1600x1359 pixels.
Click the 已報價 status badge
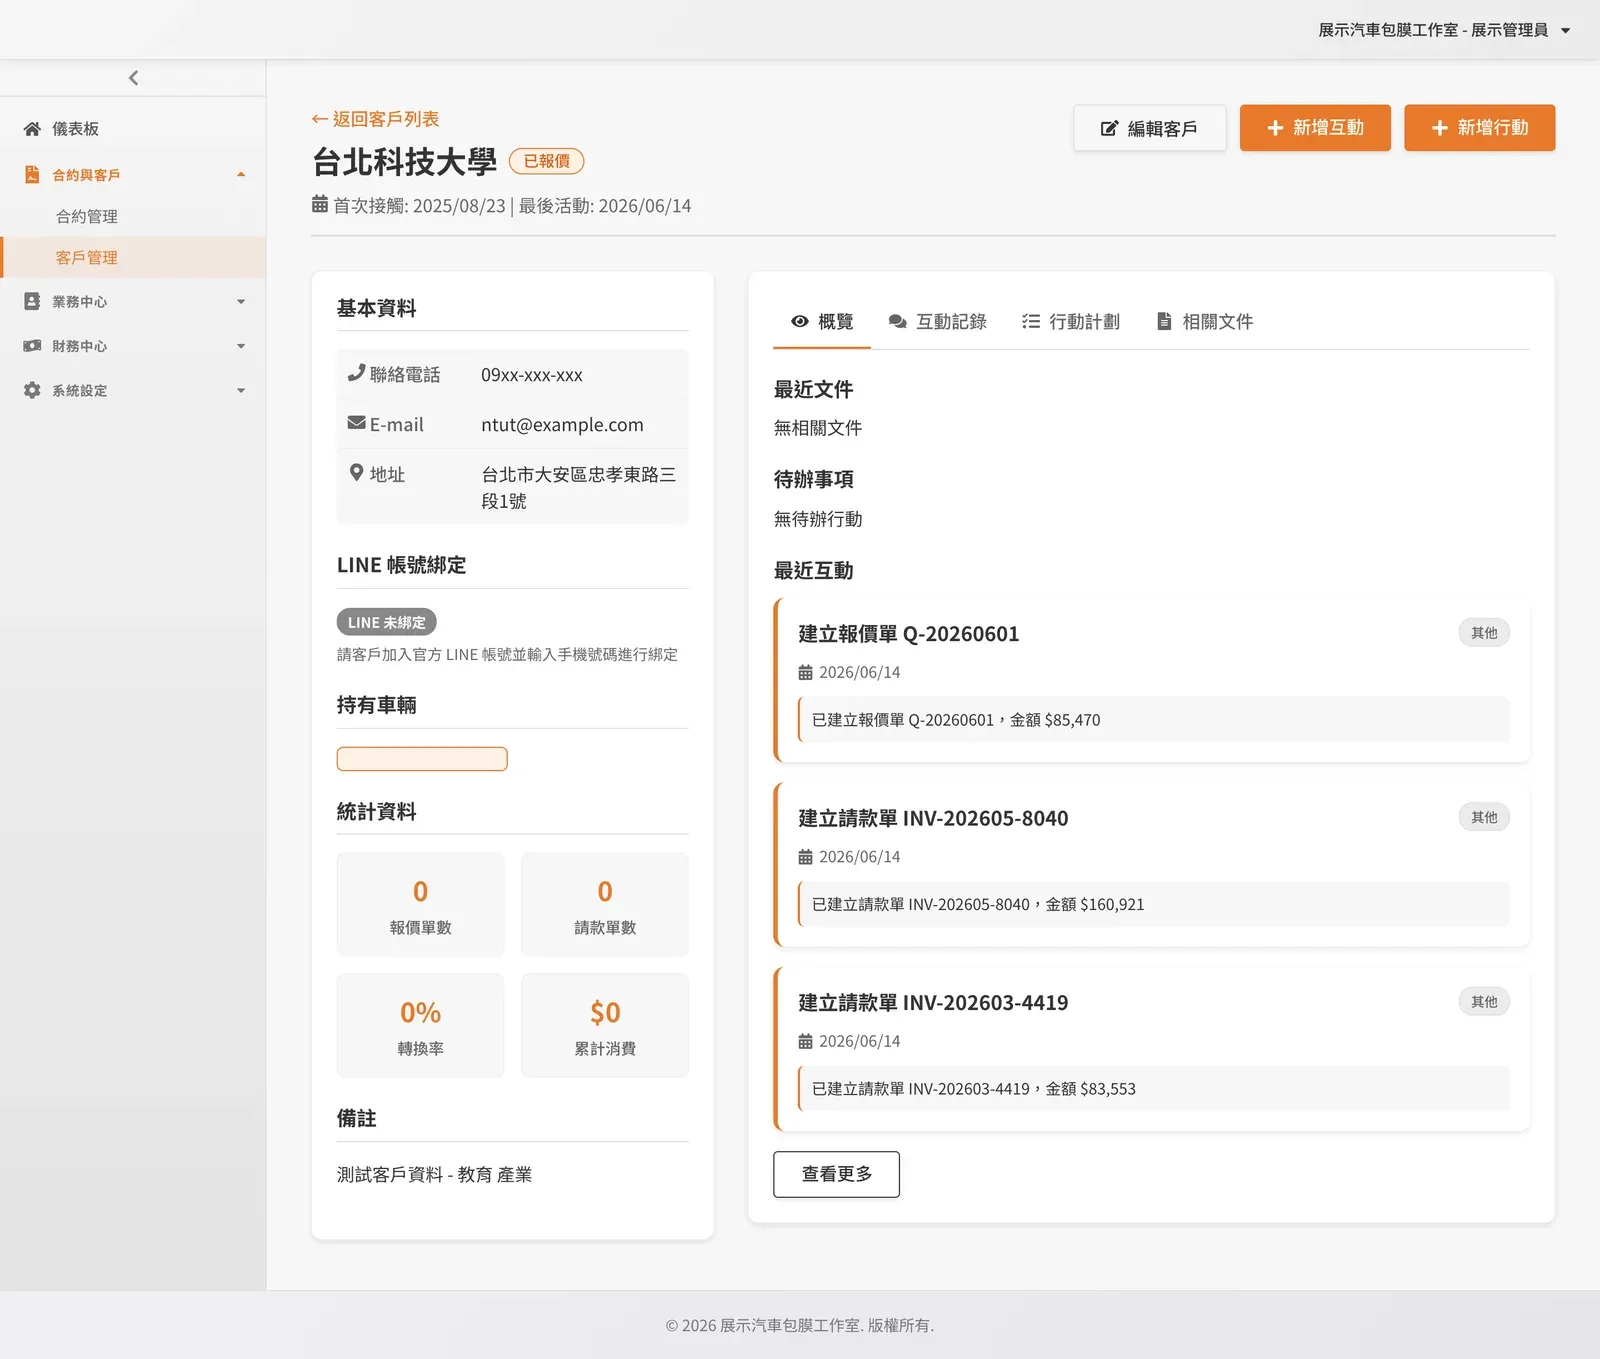coord(546,161)
